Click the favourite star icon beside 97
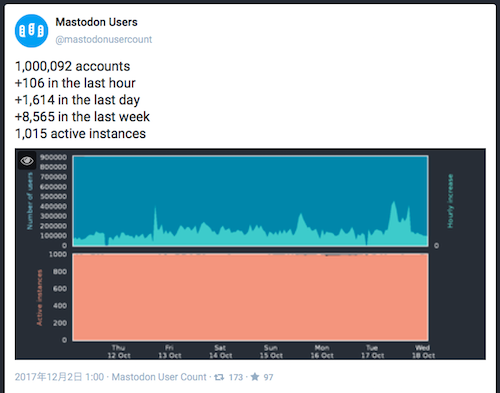Screen dimensions: 500x393 click(x=255, y=377)
